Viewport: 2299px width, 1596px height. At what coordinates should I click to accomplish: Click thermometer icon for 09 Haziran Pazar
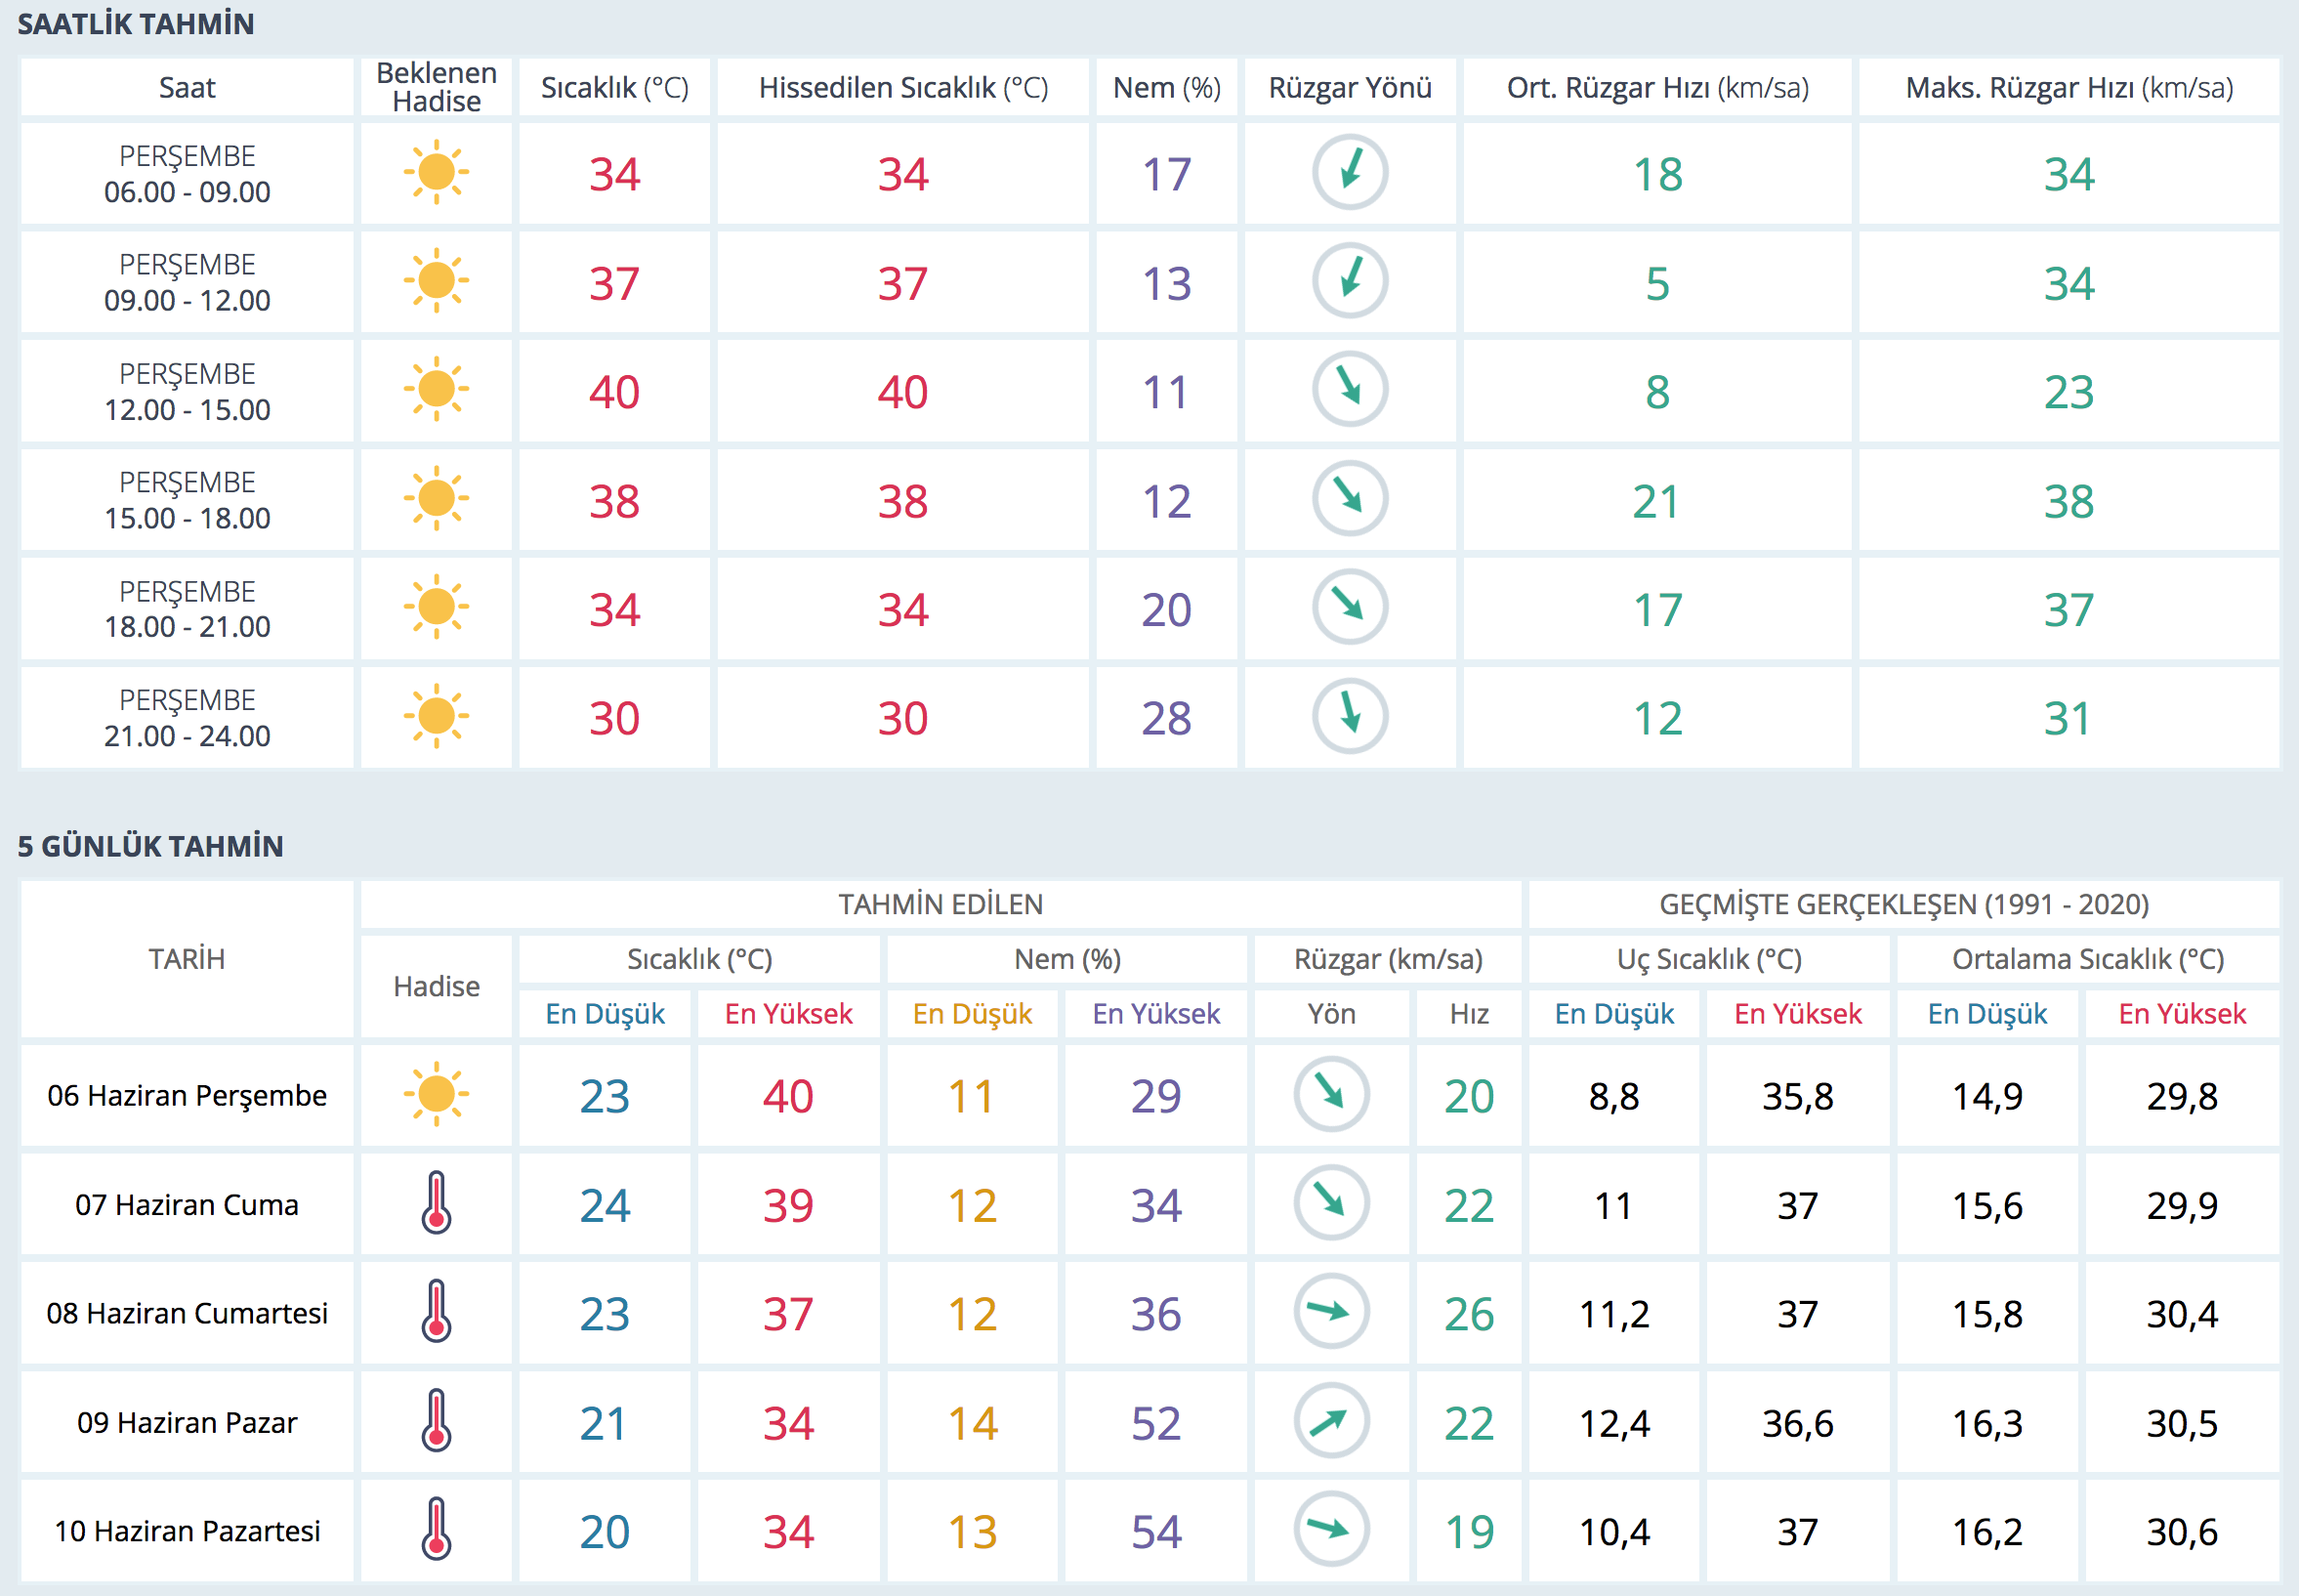click(436, 1421)
